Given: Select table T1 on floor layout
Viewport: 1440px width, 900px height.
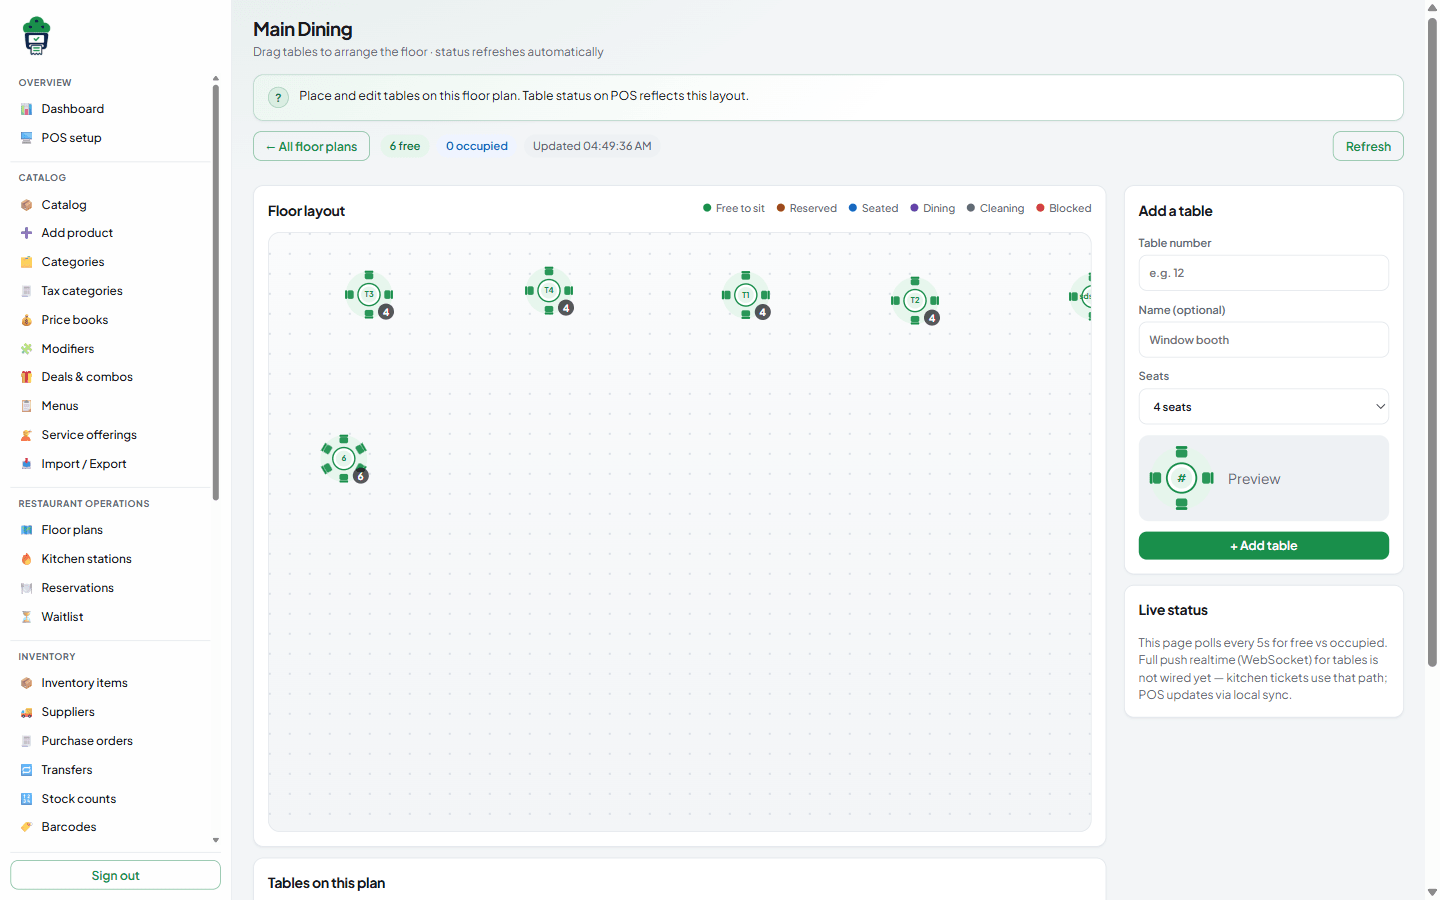Looking at the screenshot, I should pyautogui.click(x=746, y=295).
